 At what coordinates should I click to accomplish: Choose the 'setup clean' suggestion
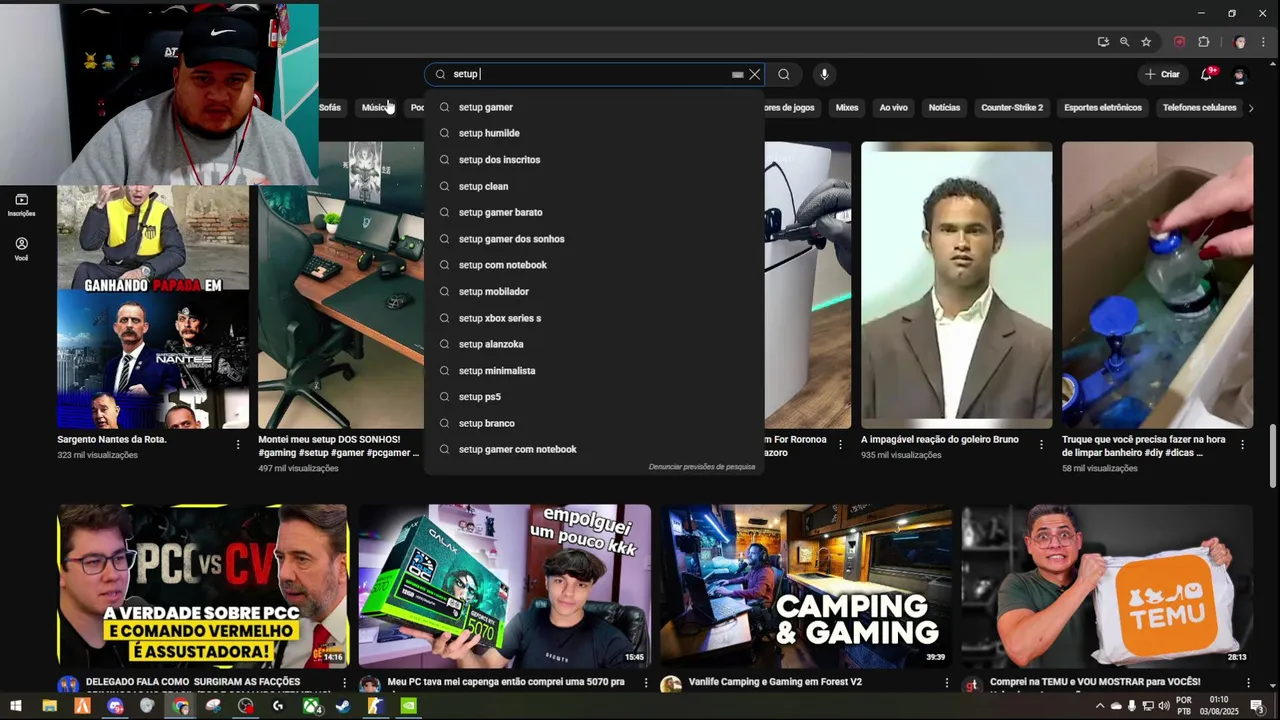(x=595, y=186)
